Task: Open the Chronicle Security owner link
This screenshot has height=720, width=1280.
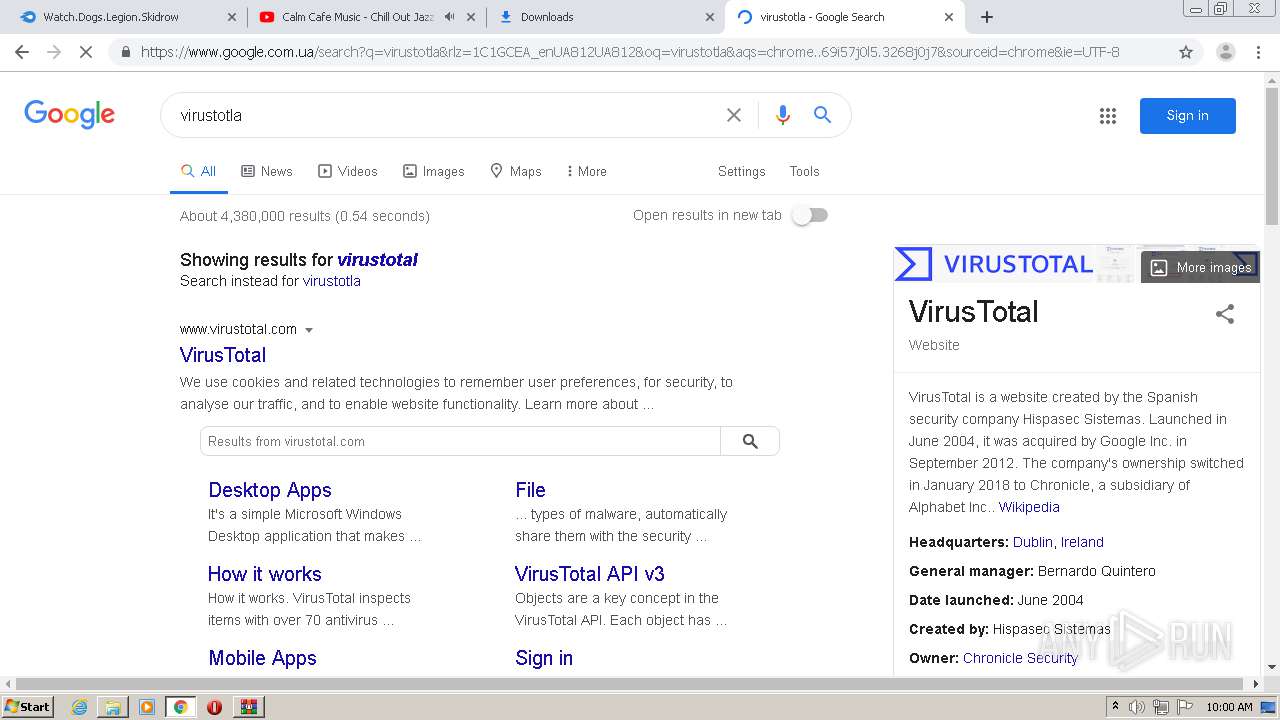Action: click(1020, 658)
